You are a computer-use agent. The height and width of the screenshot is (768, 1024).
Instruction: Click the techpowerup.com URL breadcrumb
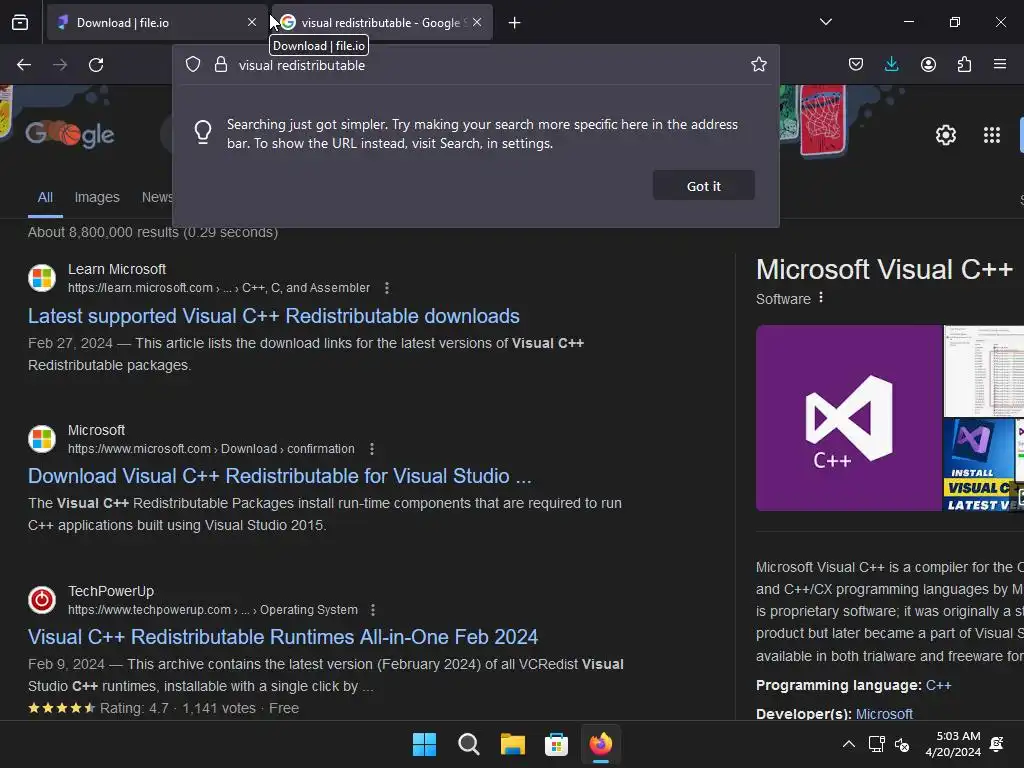tap(213, 610)
